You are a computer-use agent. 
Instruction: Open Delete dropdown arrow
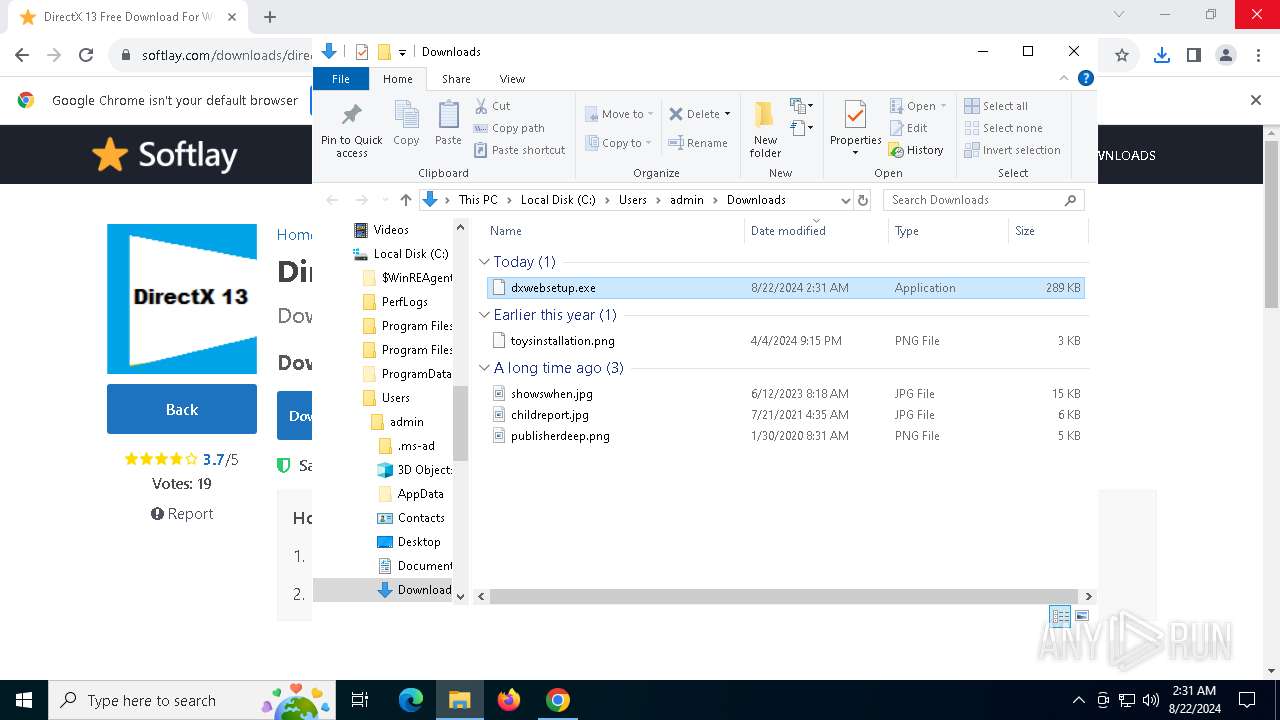(x=727, y=114)
